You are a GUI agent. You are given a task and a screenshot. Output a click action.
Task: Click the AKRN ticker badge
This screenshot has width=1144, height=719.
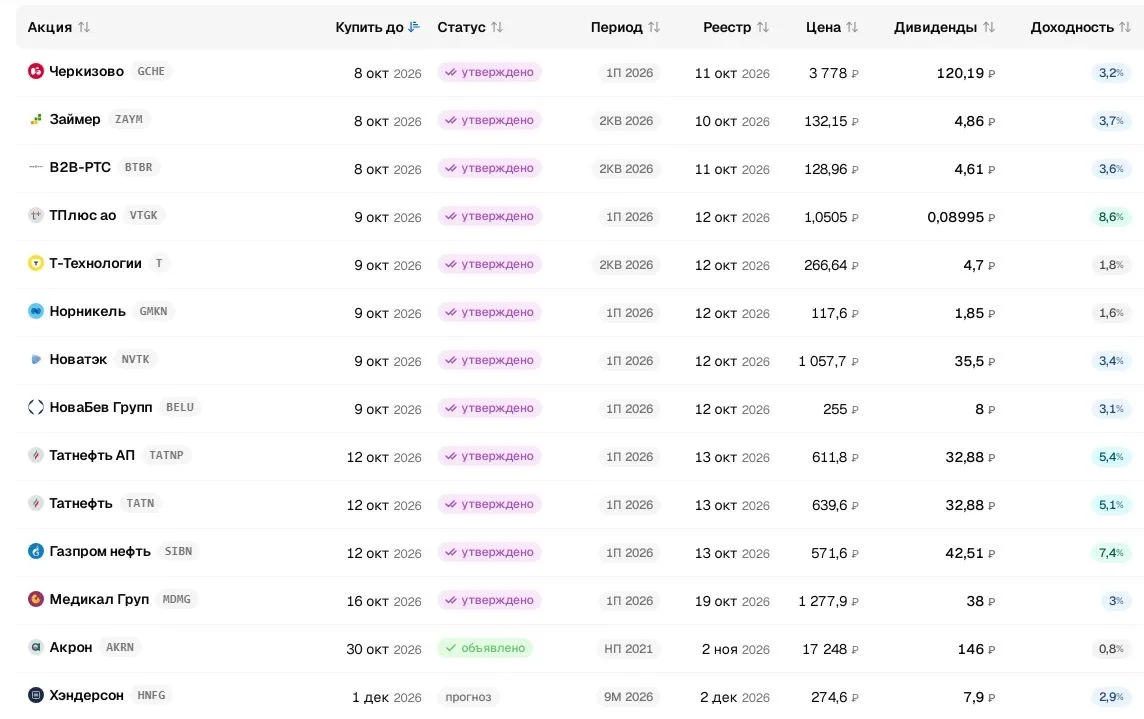point(120,647)
